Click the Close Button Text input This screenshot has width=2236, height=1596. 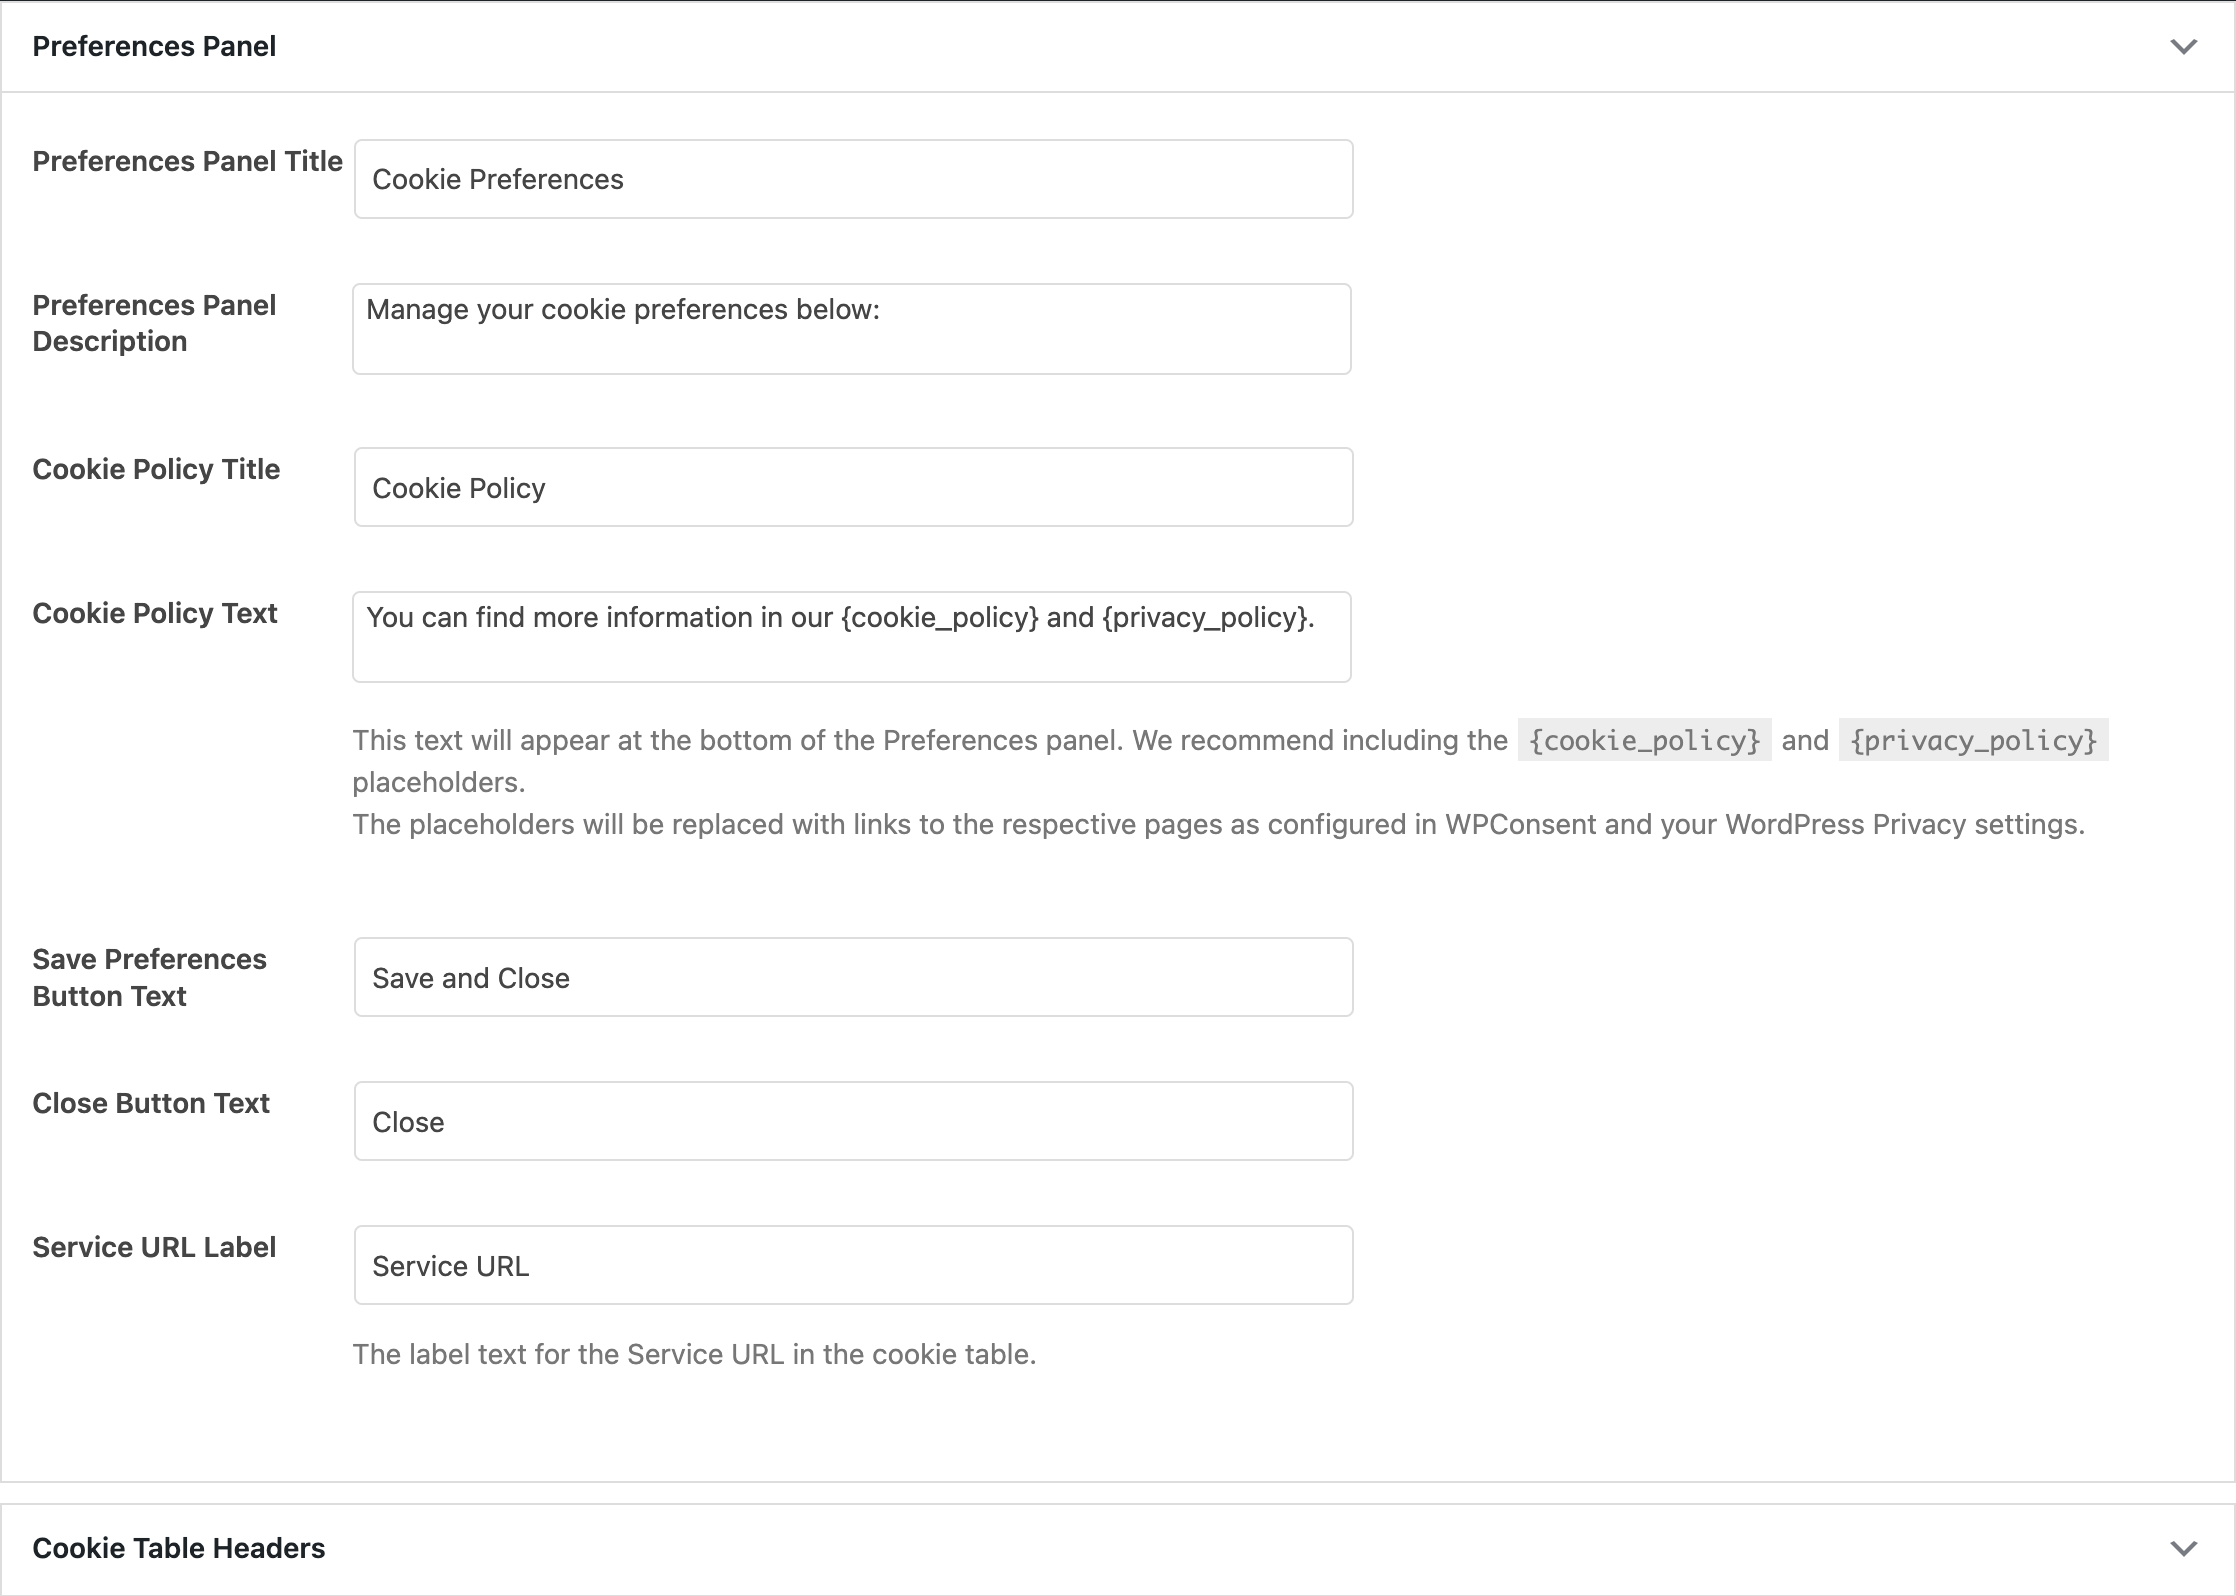point(850,1120)
